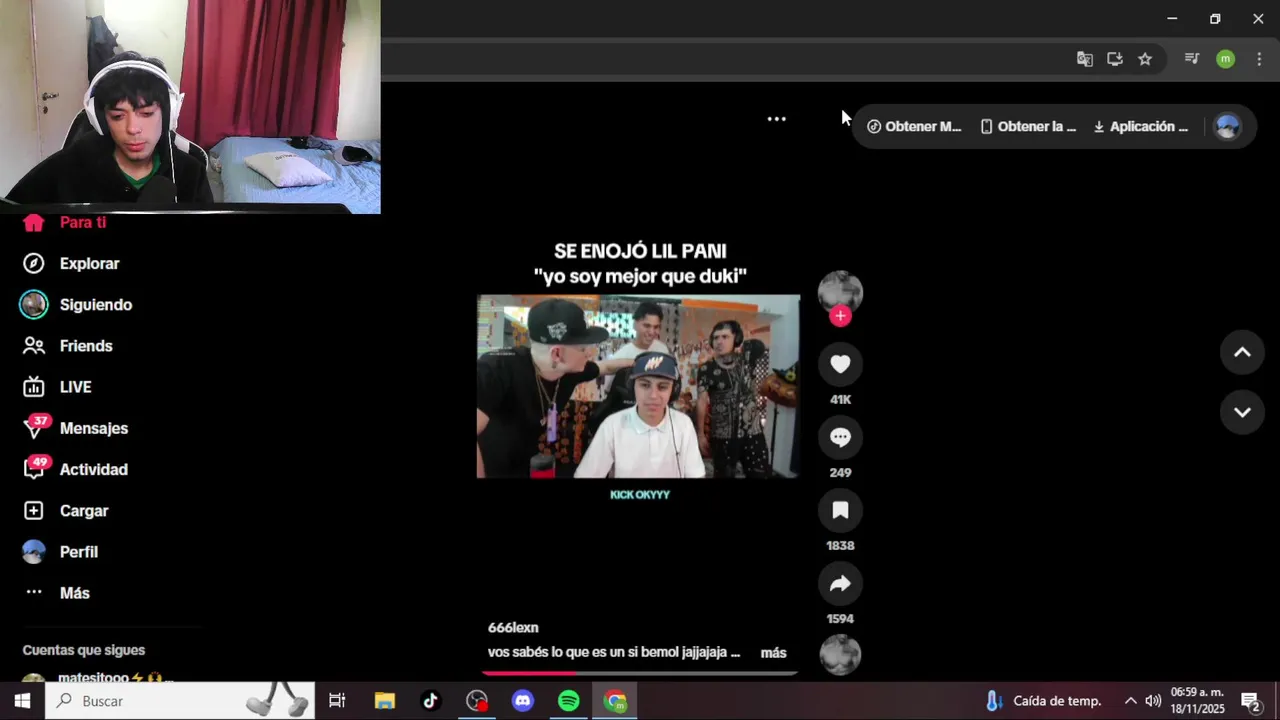Image resolution: width=1280 pixels, height=720 pixels.
Task: Click the video thumbnail to pause
Action: click(638, 386)
